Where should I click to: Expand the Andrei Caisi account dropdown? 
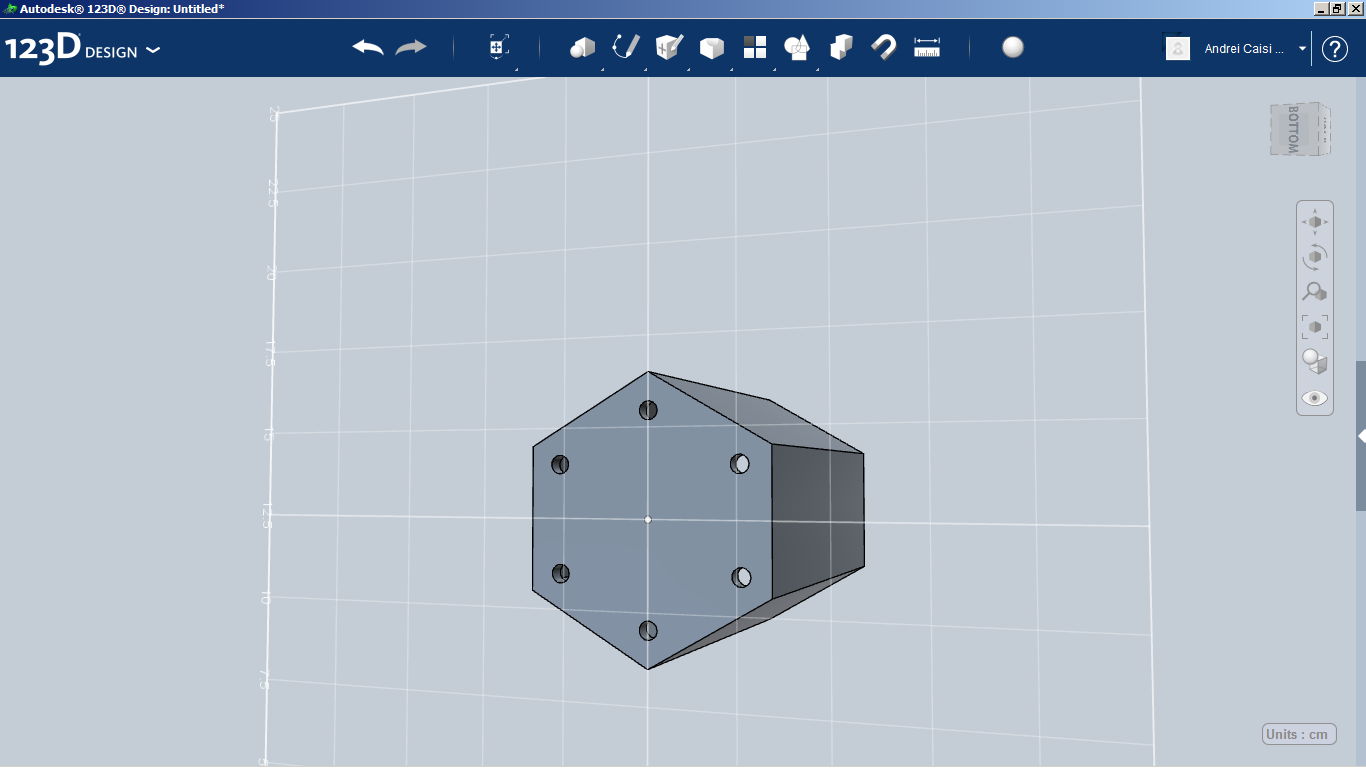(1302, 48)
